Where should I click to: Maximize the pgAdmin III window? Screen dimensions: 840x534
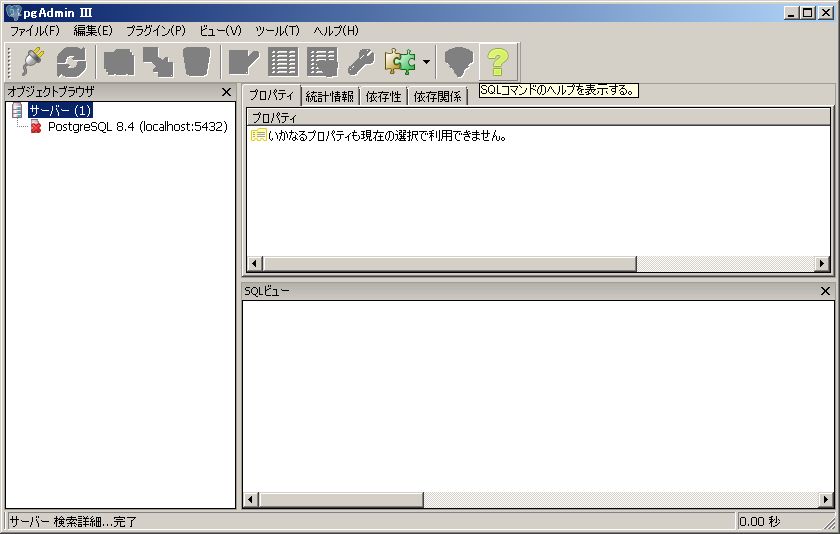808,12
